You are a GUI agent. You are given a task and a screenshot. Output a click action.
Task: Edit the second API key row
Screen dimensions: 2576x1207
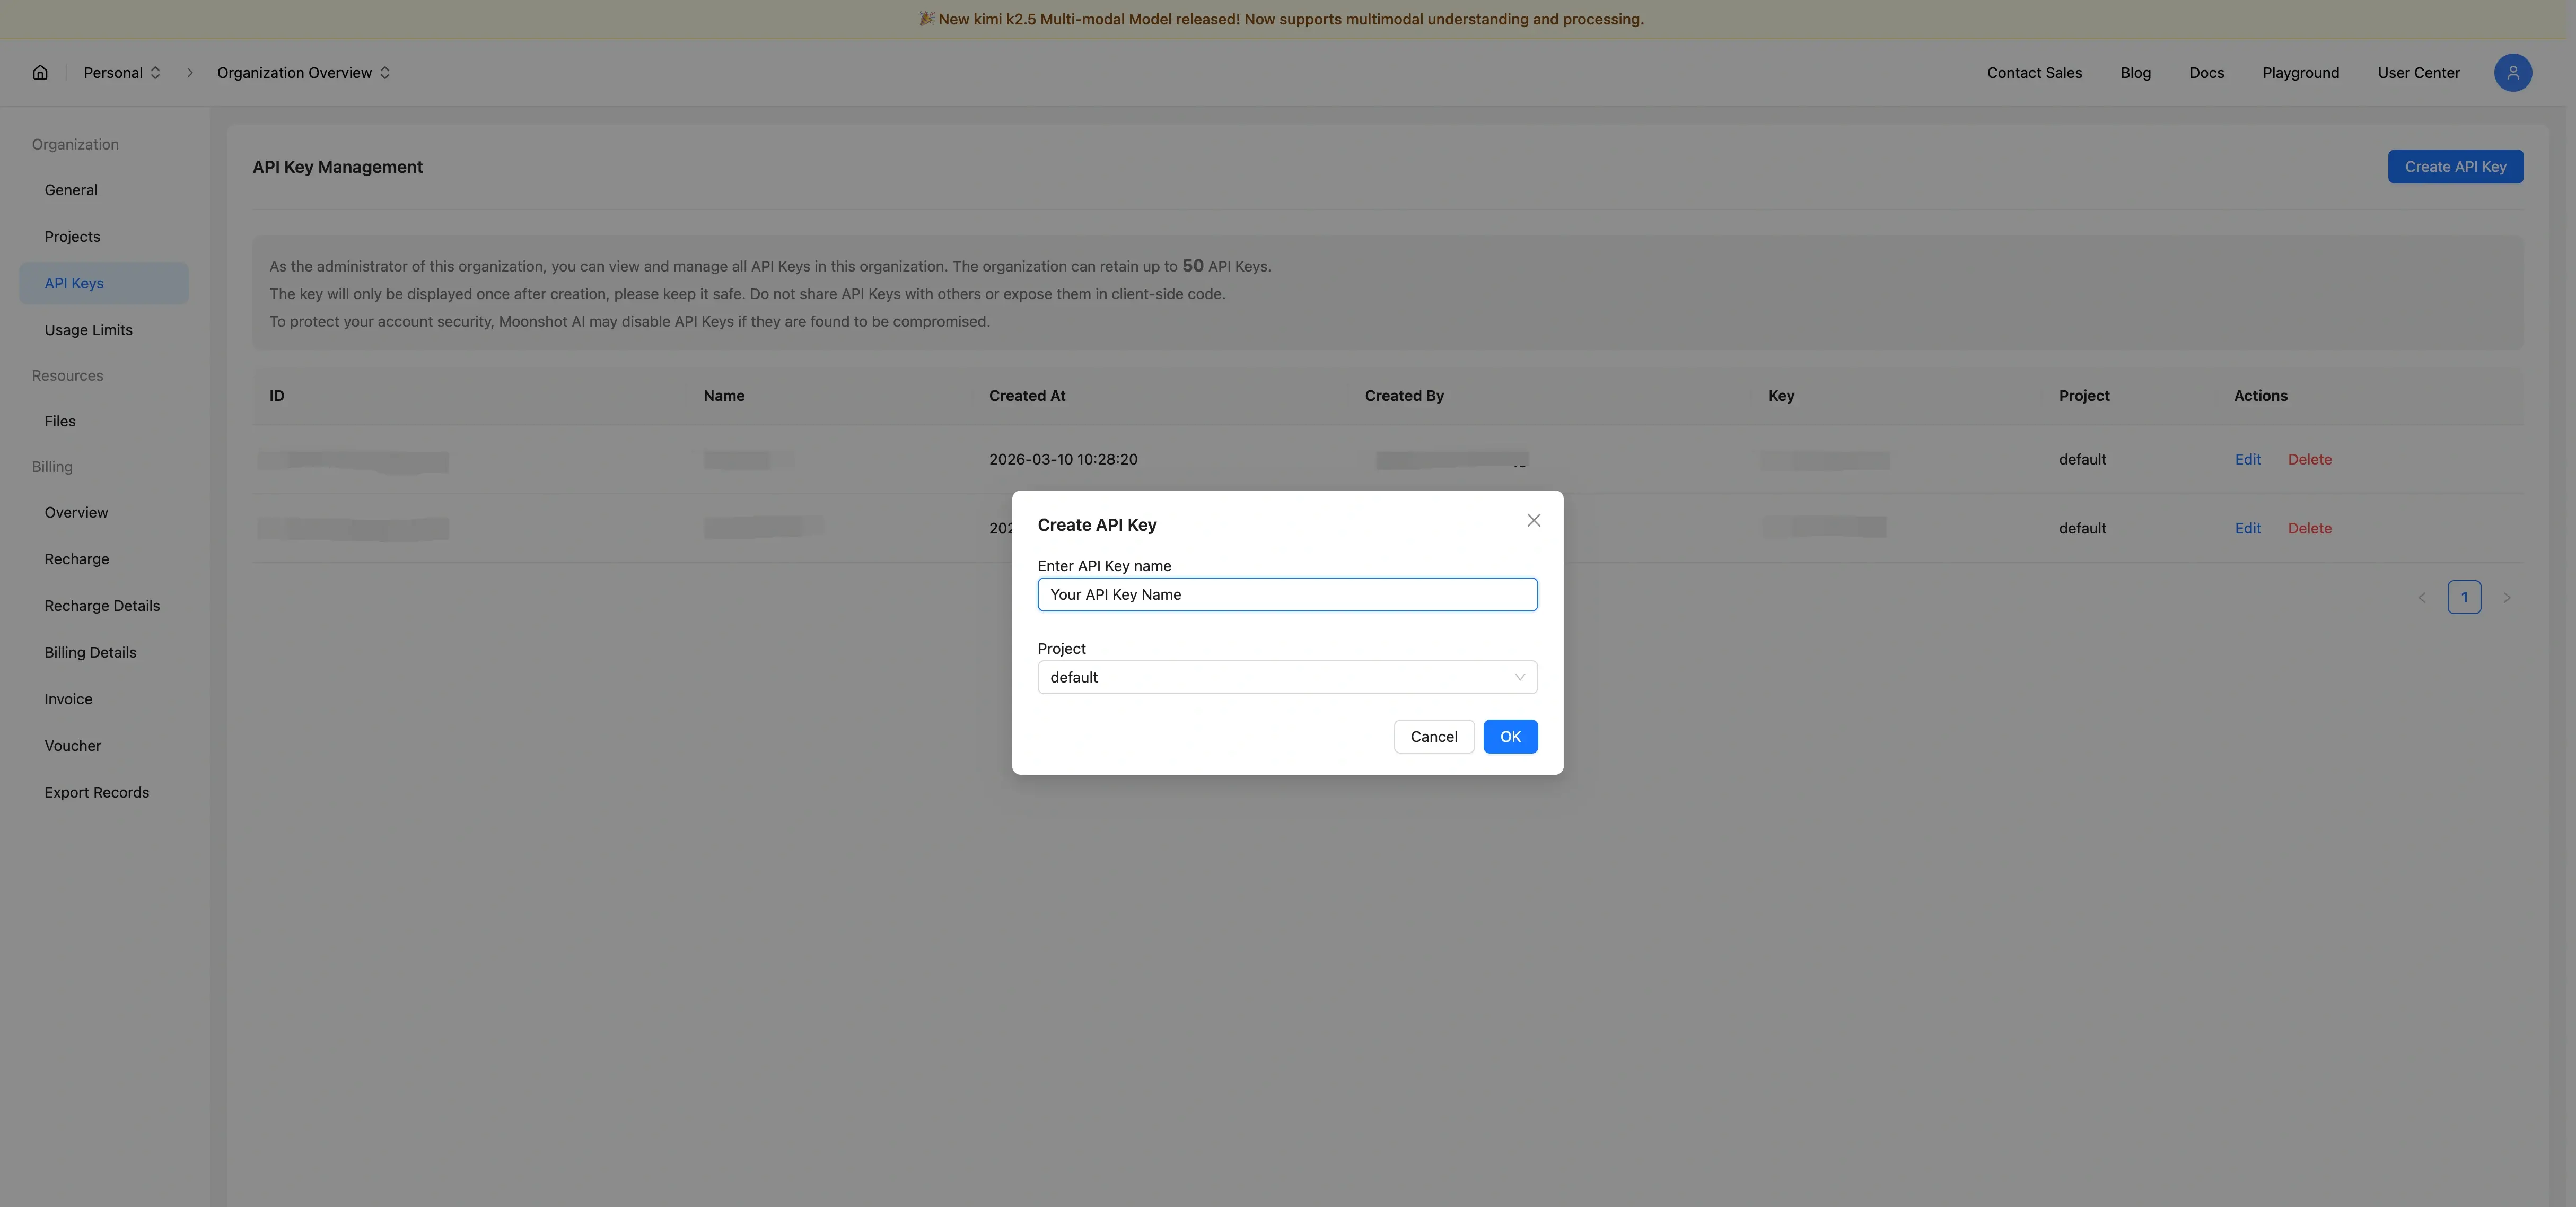2247,528
